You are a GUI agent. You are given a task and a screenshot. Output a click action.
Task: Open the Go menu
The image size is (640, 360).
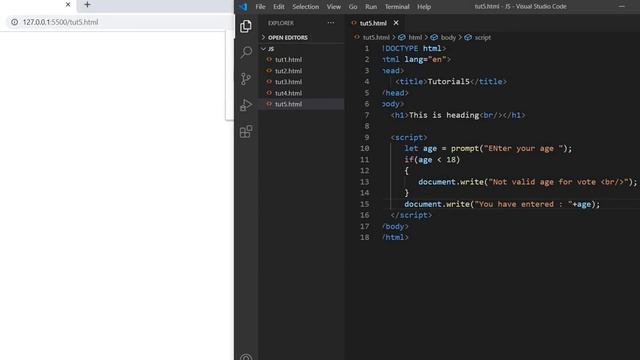(353, 7)
